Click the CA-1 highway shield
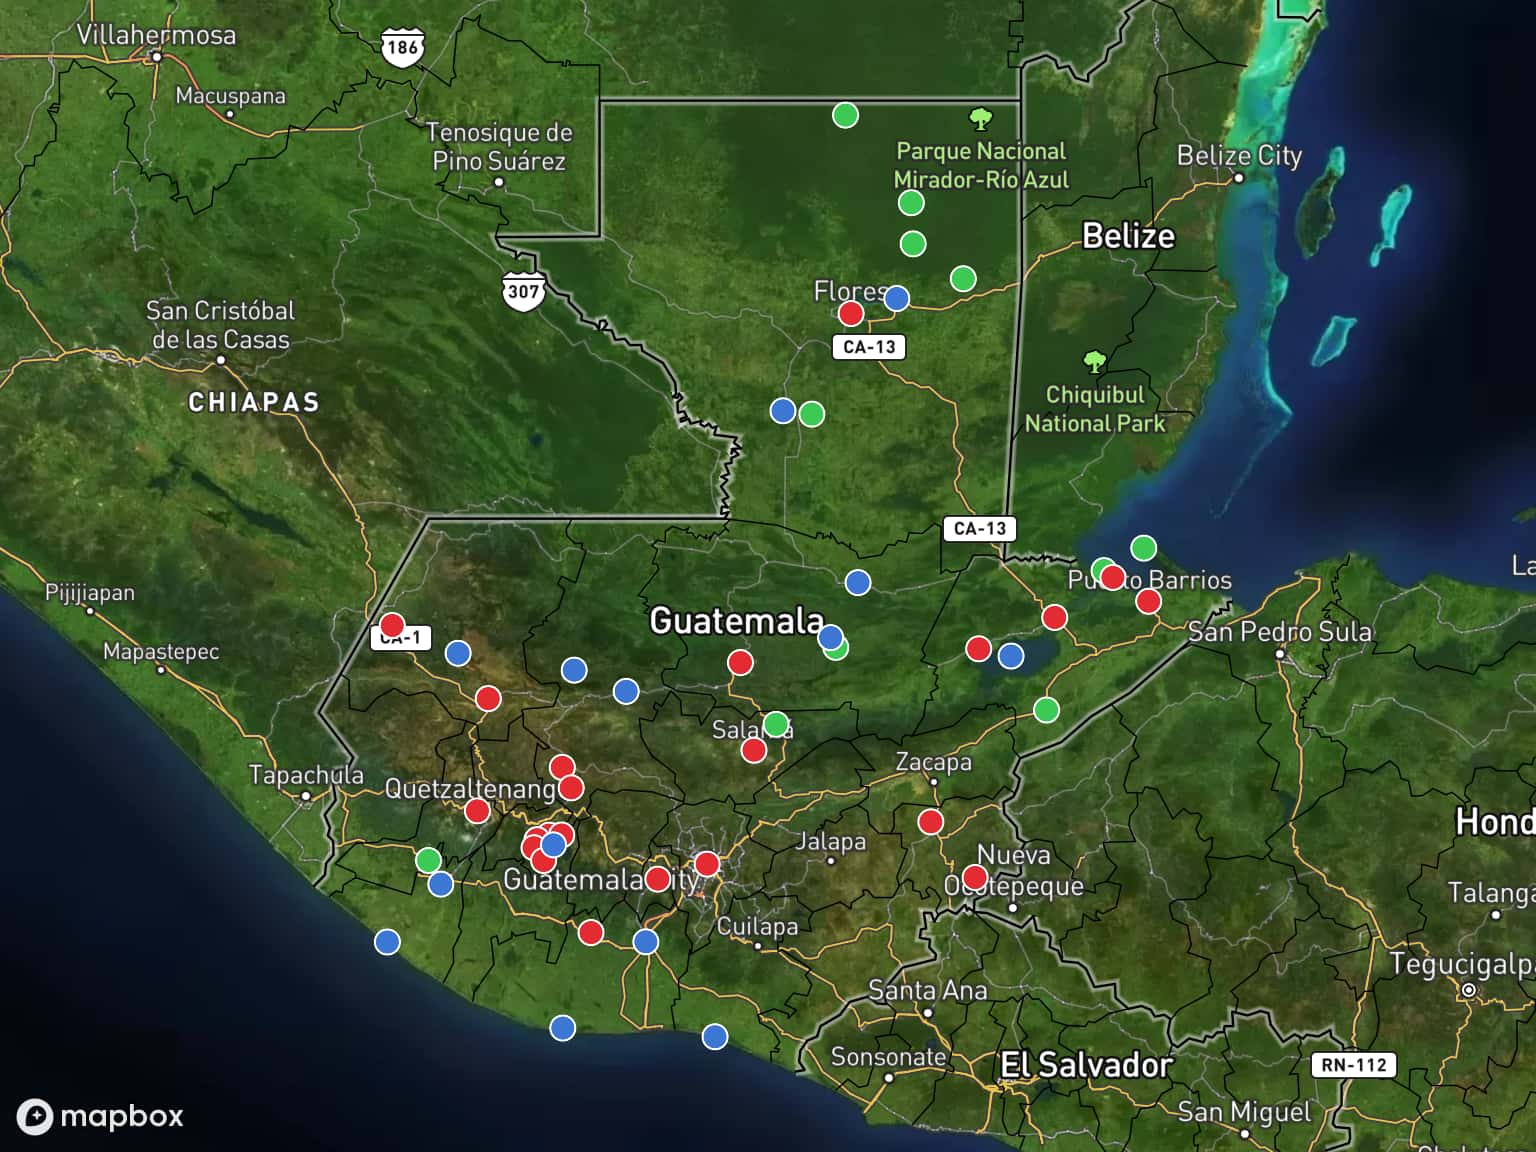 pos(401,637)
